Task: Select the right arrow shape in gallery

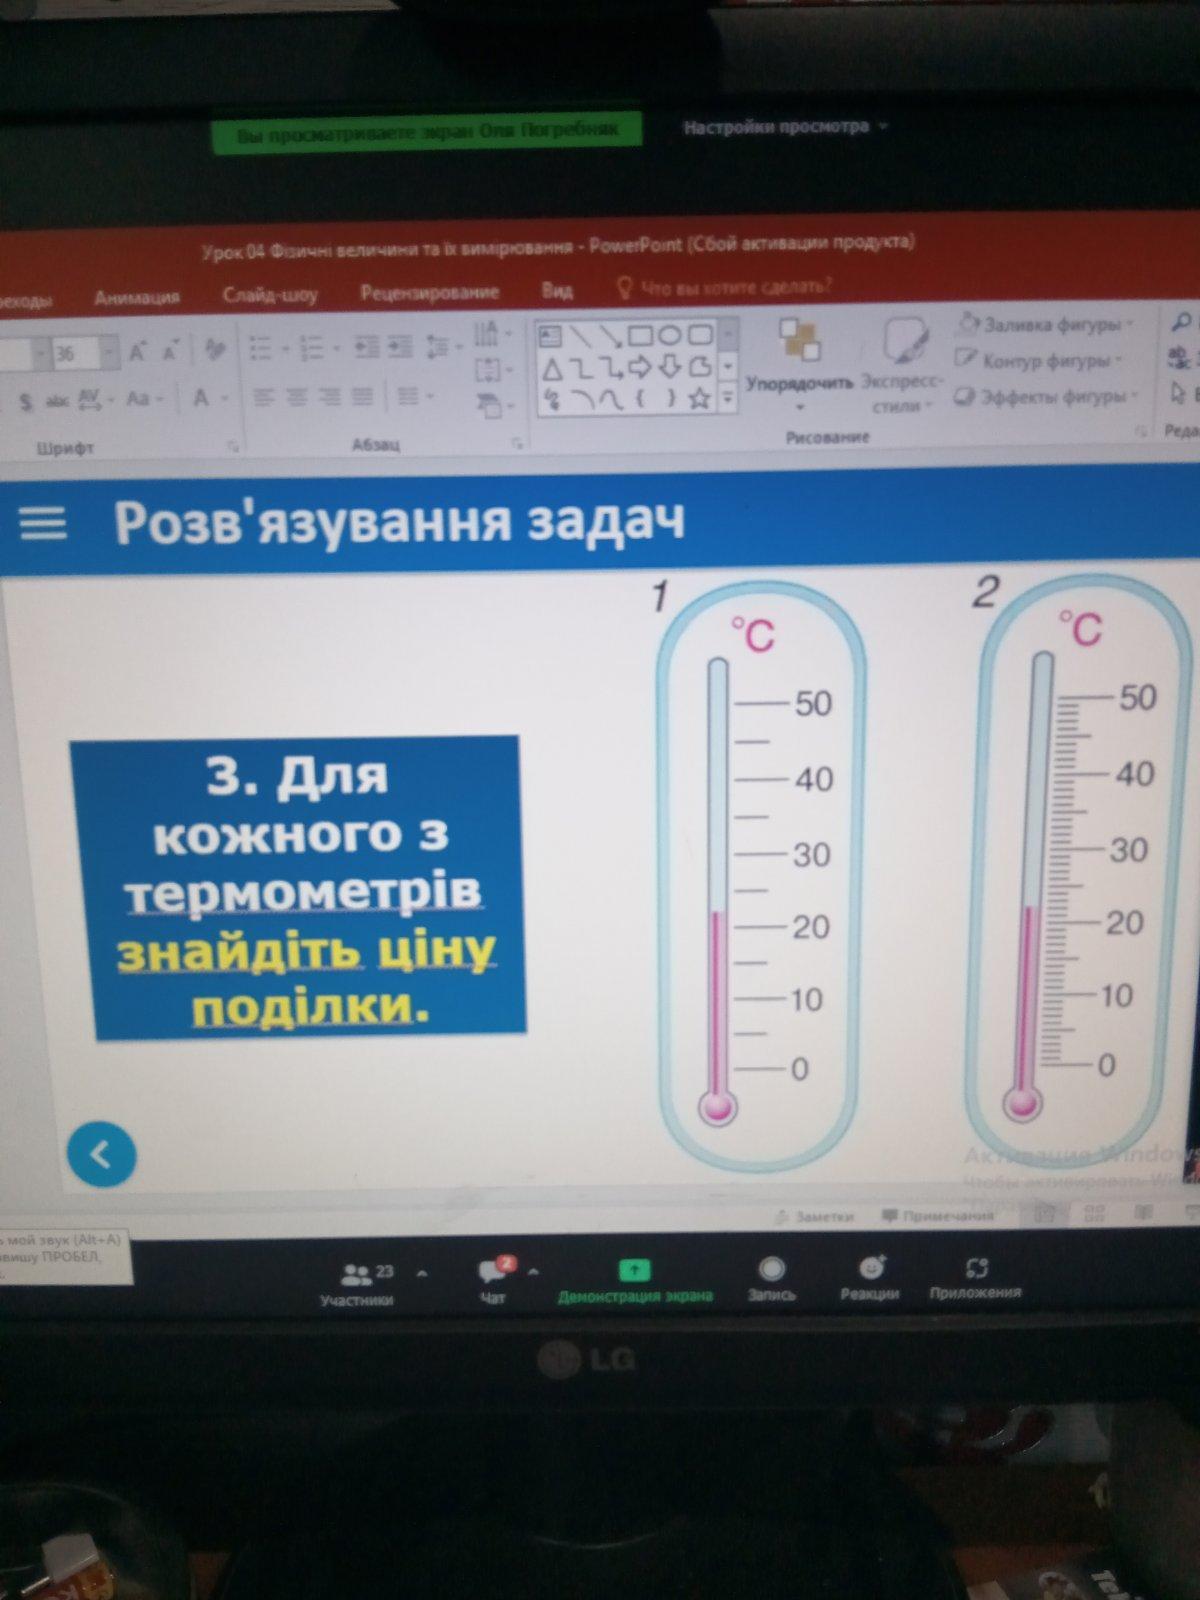Action: pyautogui.click(x=640, y=367)
